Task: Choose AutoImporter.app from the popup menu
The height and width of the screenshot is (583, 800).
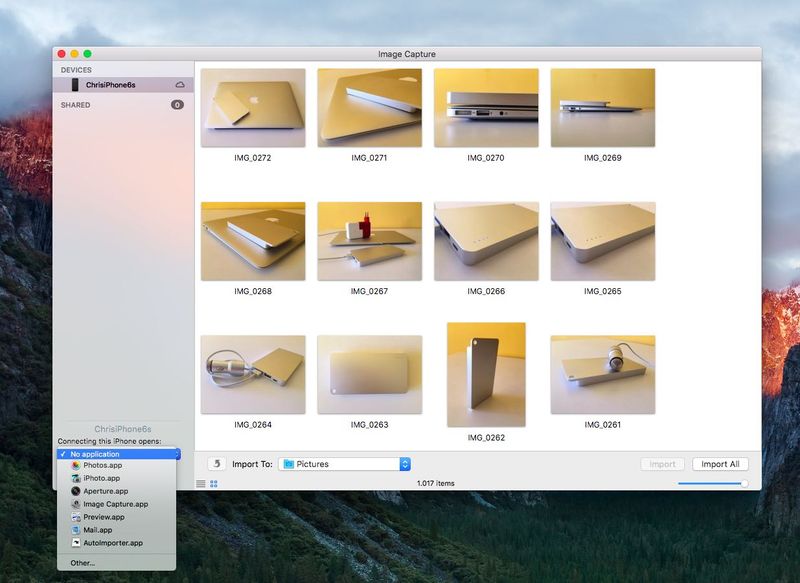Action: pos(116,543)
